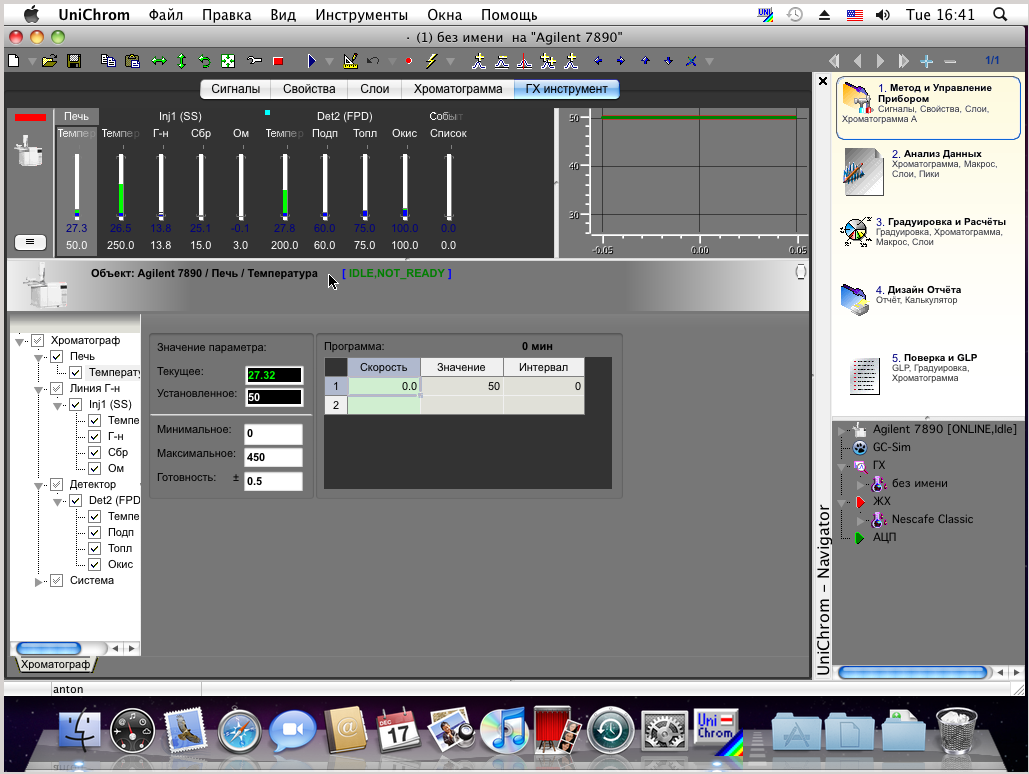
Task: Uncheck the Ом checkbox under Inj1
Action: (95, 469)
